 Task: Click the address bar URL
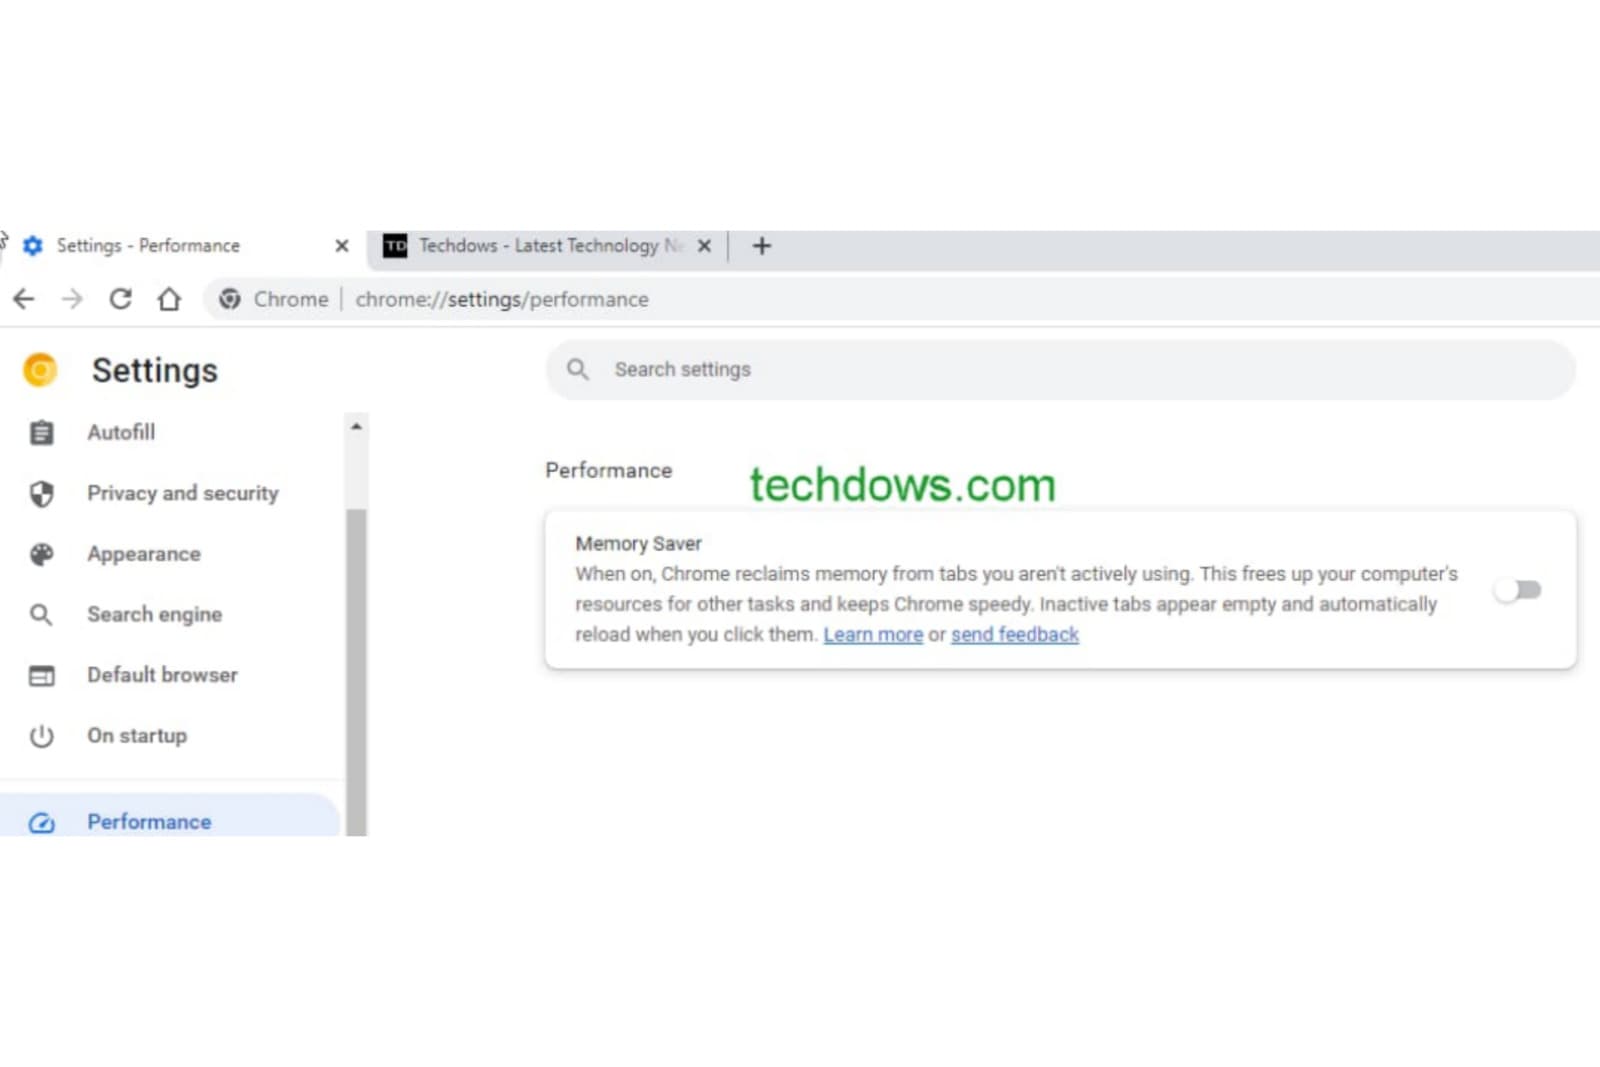(x=502, y=300)
